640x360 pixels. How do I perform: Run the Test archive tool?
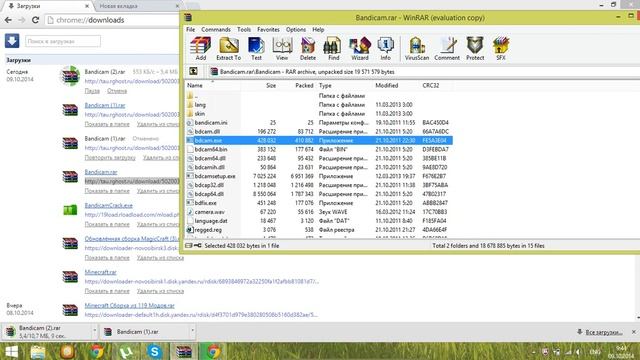tap(256, 49)
